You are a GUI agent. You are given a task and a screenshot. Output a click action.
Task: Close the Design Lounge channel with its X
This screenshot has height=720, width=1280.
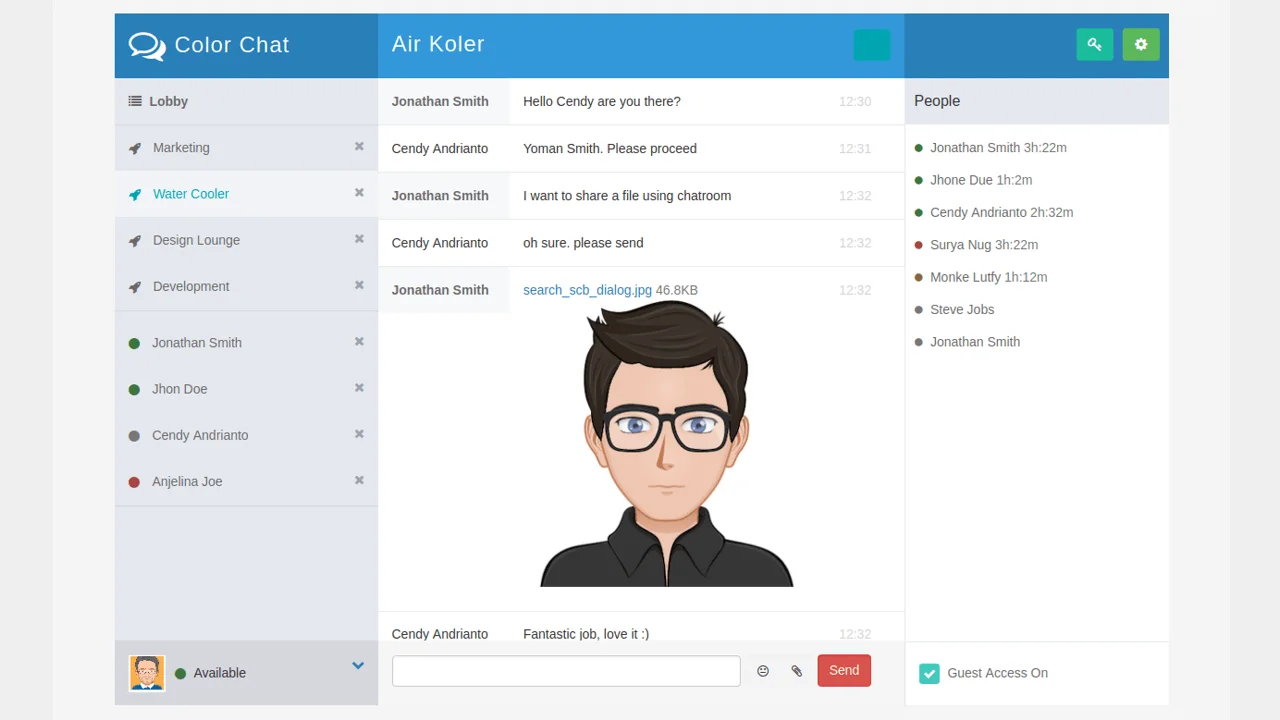tap(359, 239)
